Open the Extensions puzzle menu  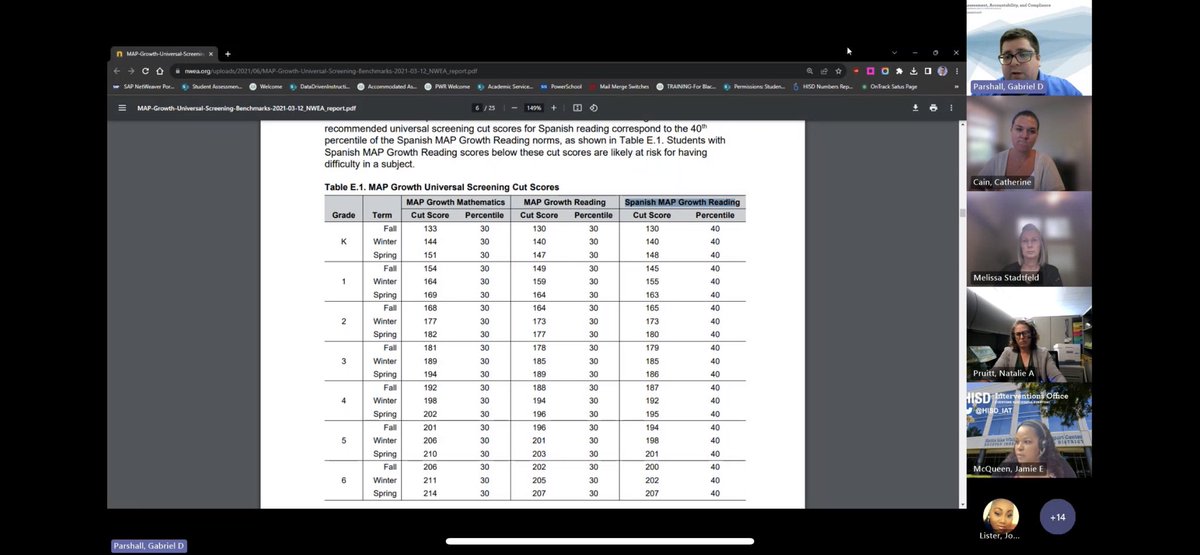tap(899, 71)
